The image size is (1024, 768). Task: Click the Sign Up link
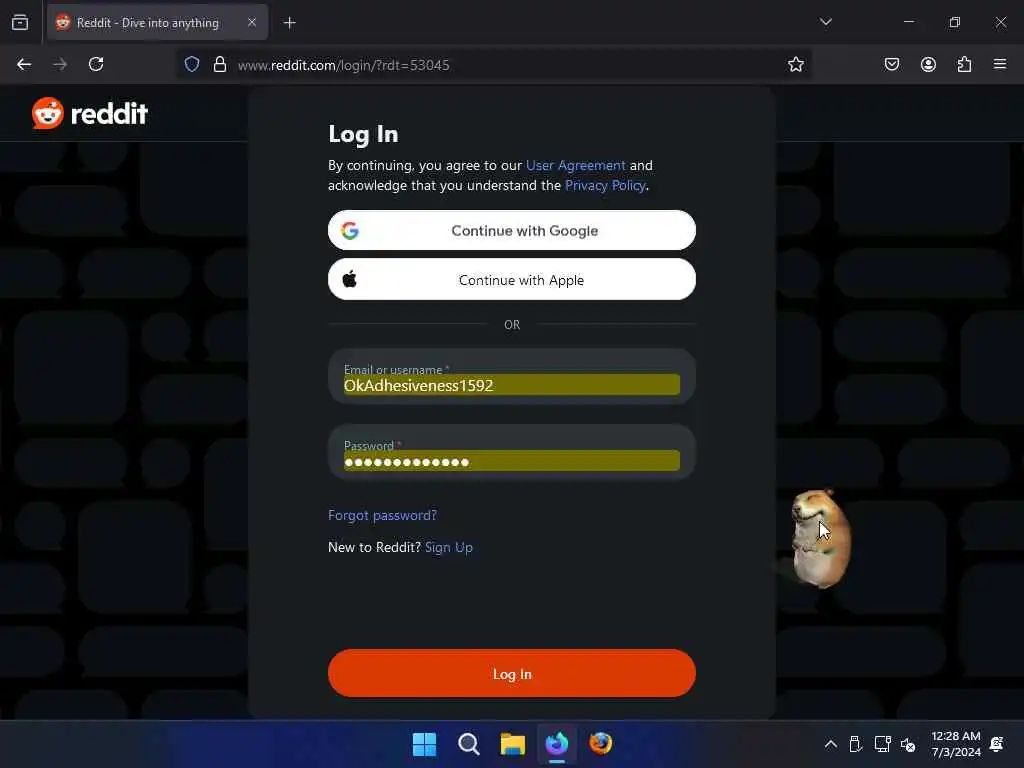(x=449, y=547)
